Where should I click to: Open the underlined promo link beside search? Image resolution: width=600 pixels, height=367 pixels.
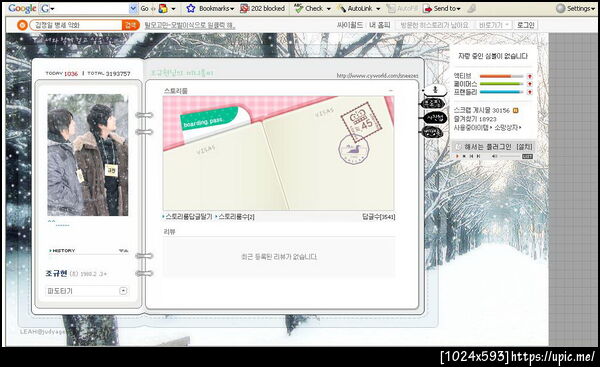190,26
